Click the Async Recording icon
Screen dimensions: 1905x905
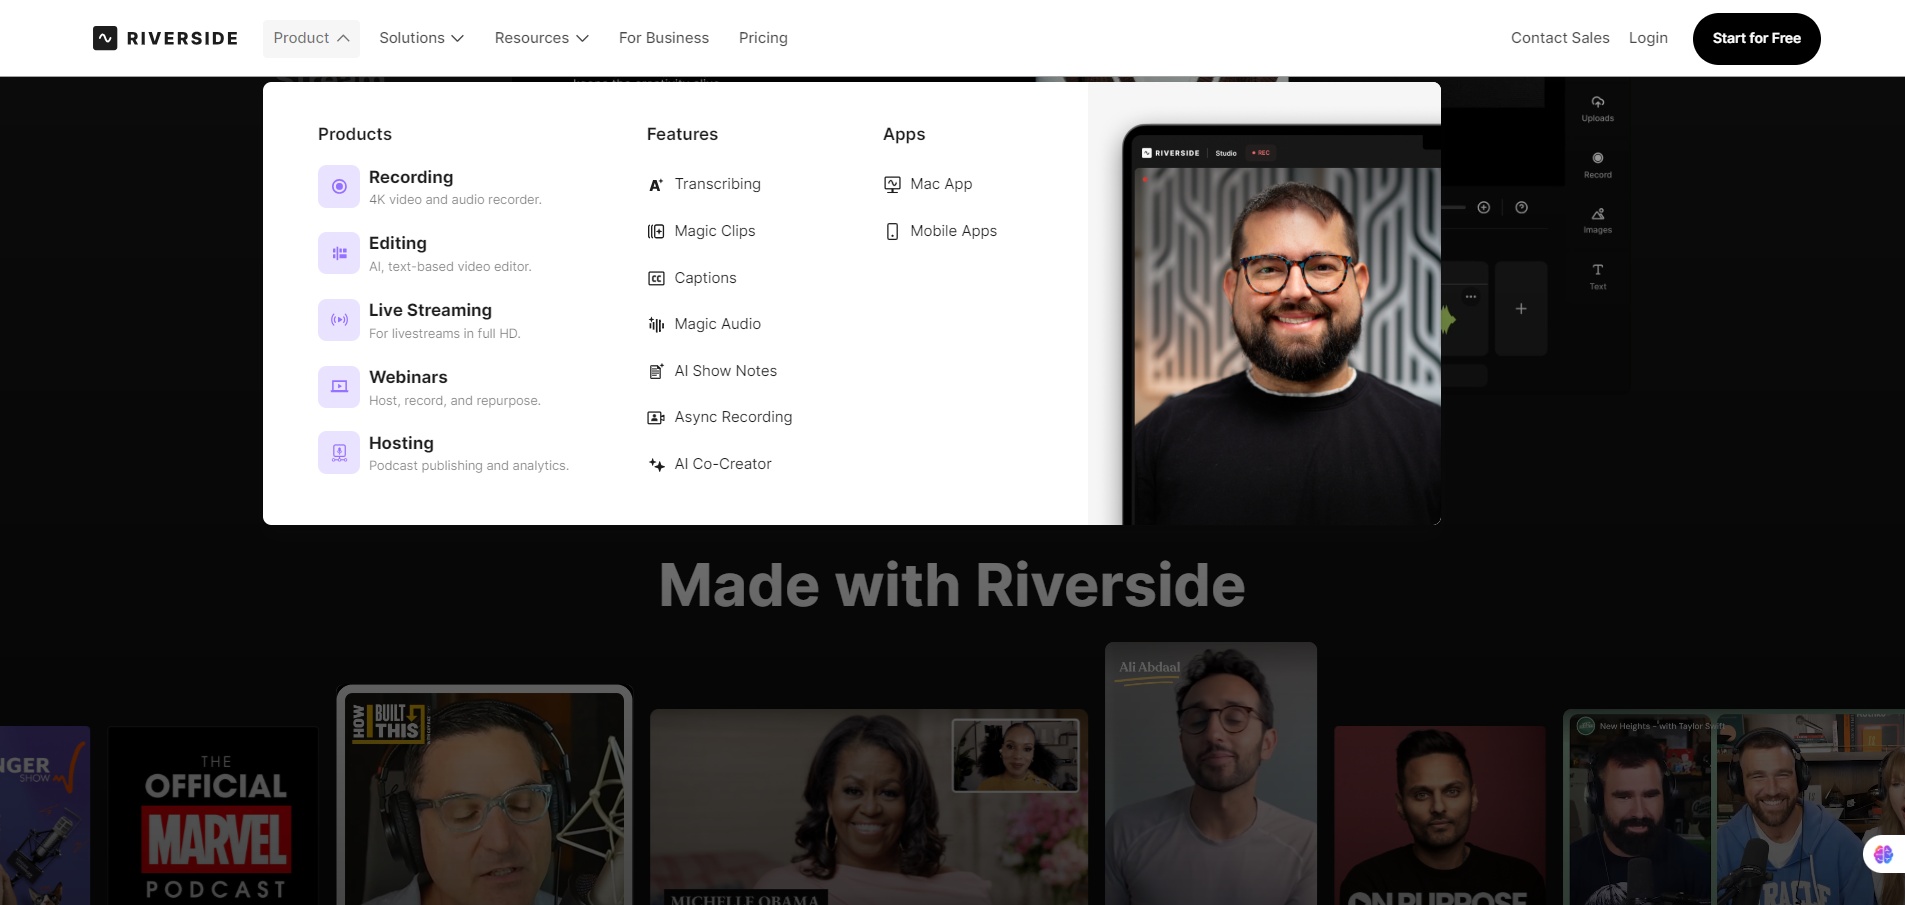656,417
